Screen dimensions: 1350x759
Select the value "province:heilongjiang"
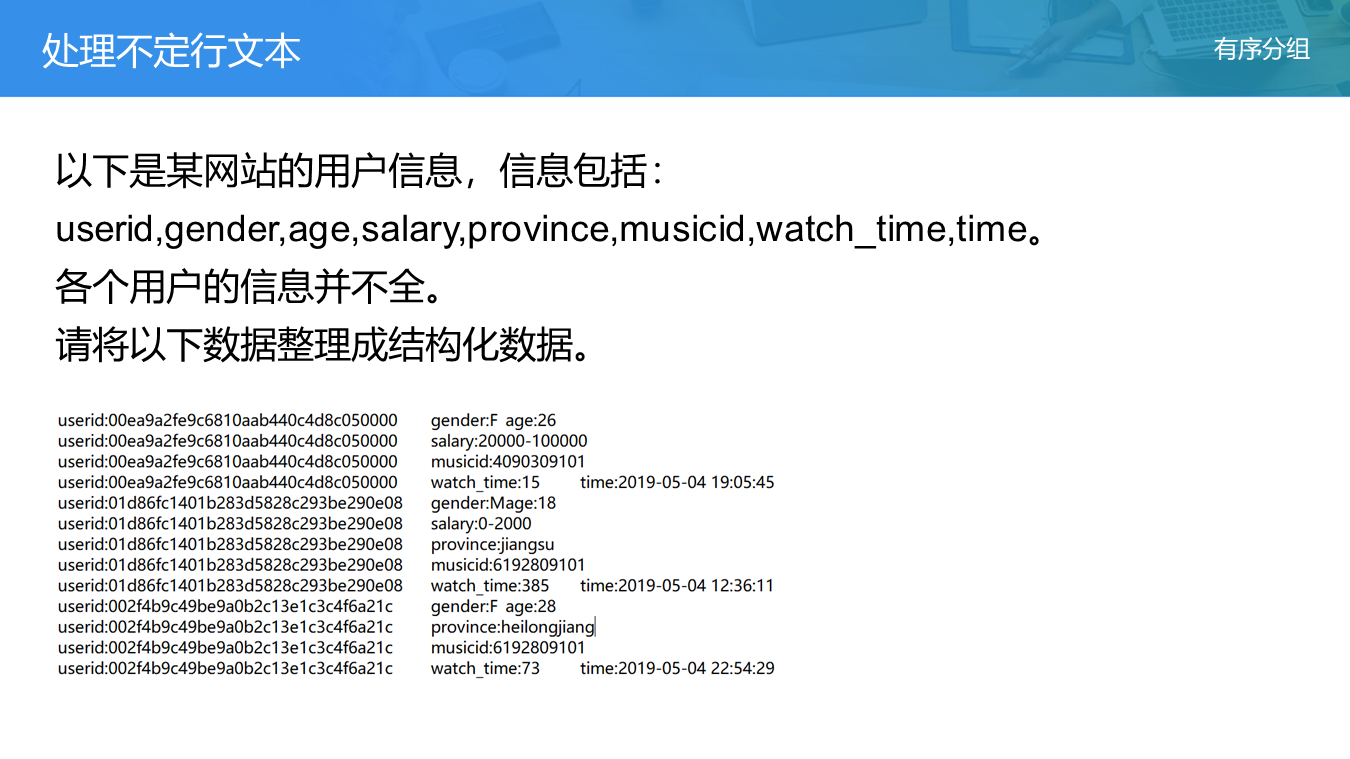pos(513,627)
